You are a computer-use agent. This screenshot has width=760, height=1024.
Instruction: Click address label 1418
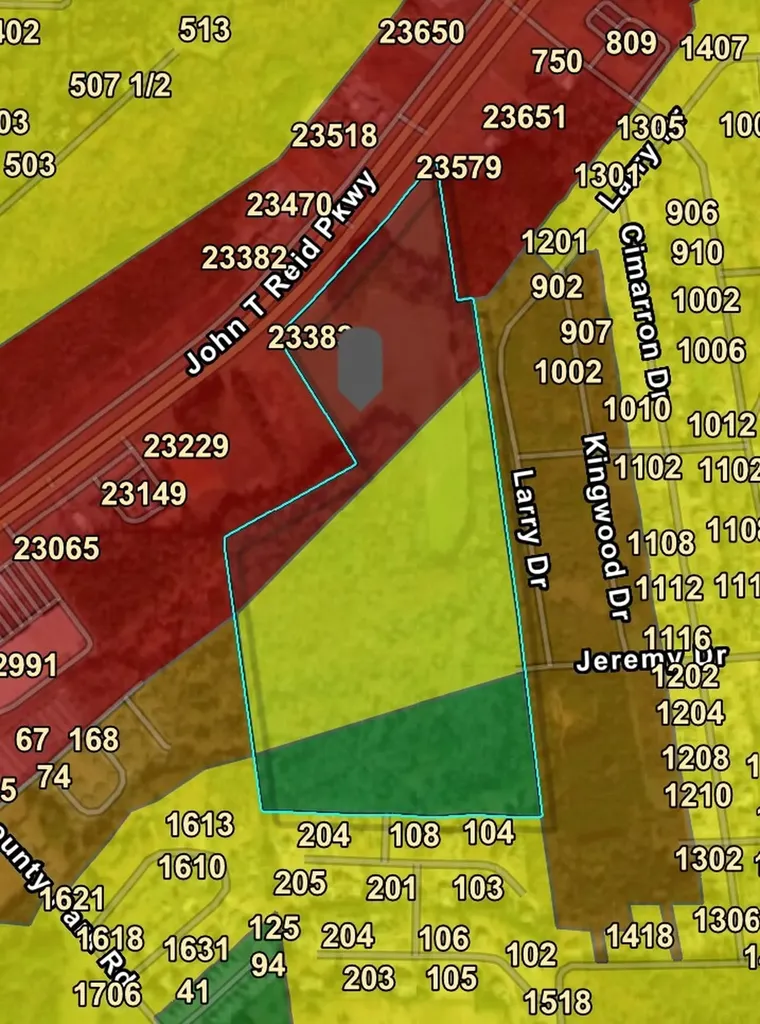click(639, 936)
